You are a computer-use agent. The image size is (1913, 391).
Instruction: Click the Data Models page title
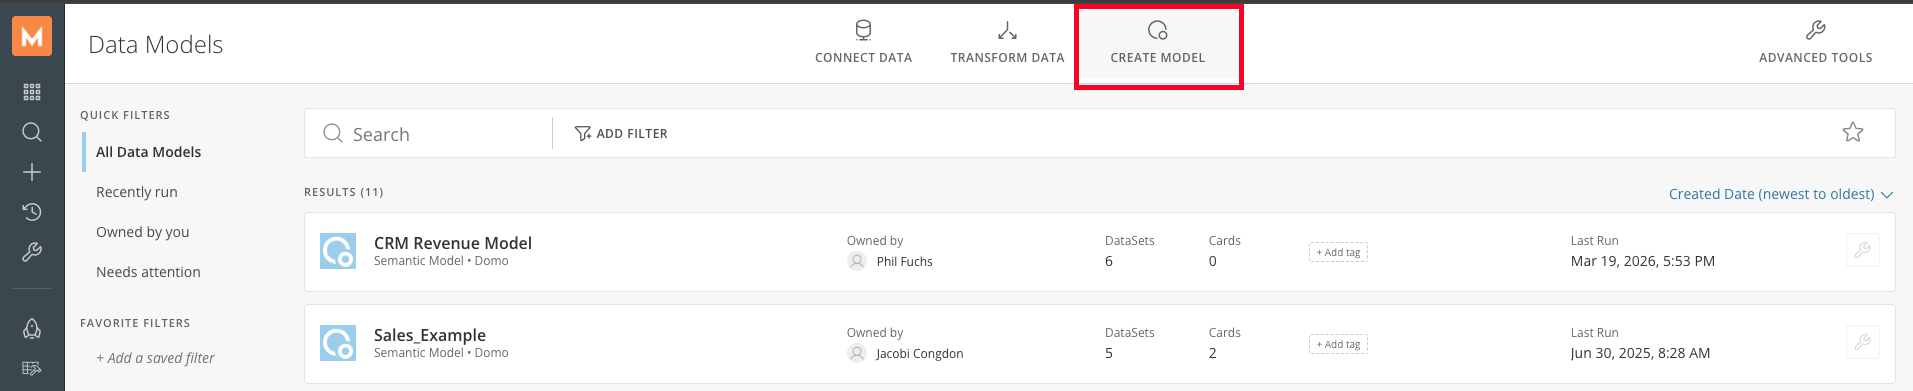pos(156,44)
